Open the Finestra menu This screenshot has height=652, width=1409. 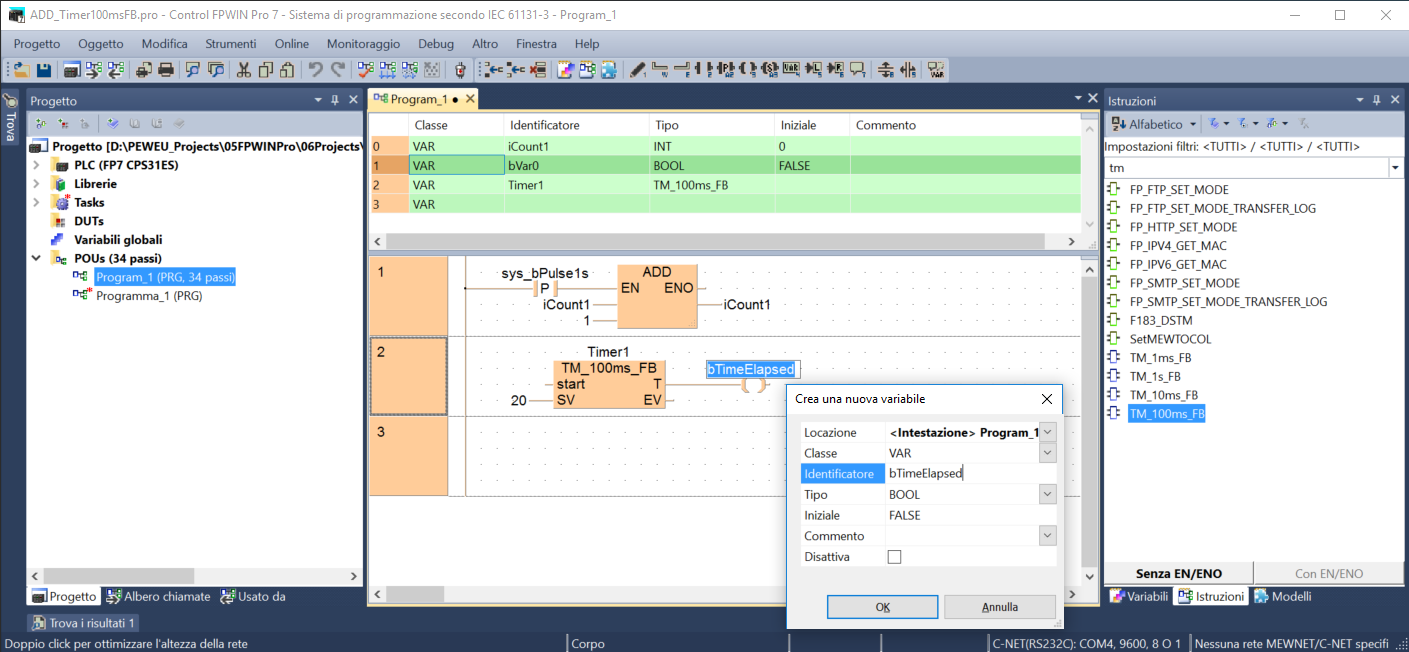pos(536,44)
